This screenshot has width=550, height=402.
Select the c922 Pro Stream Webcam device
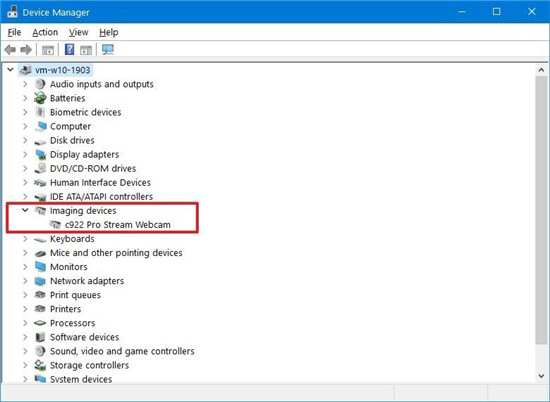click(118, 225)
